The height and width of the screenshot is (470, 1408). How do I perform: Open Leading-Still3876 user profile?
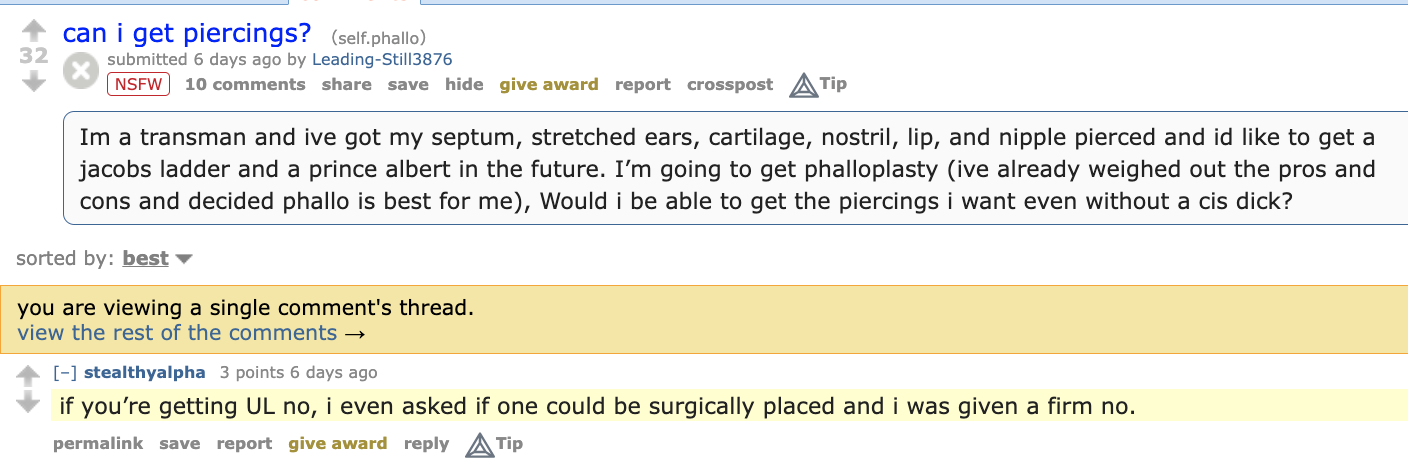click(x=382, y=59)
